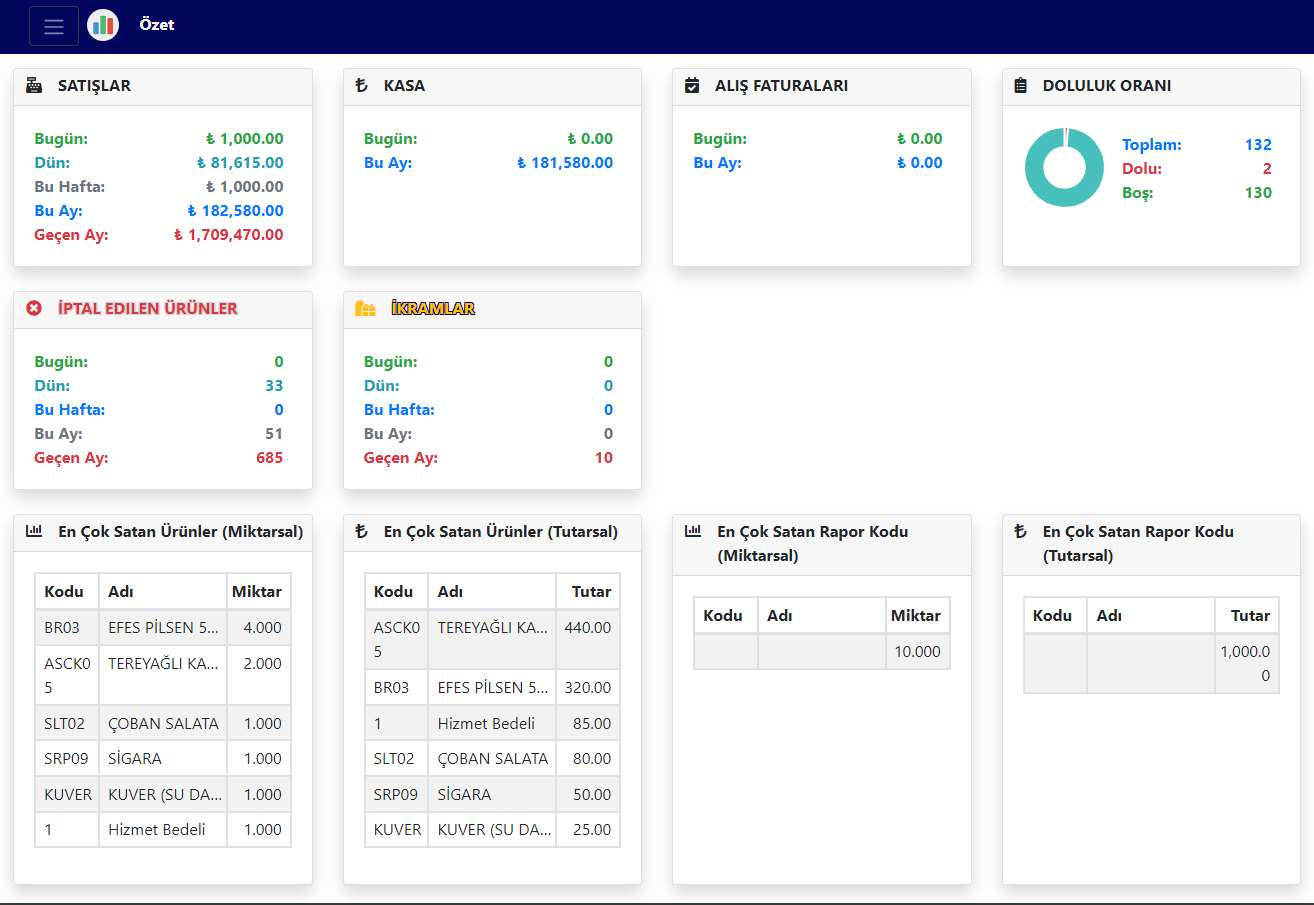Click the cancelled products value 685
The image size is (1314, 905).
[269, 458]
